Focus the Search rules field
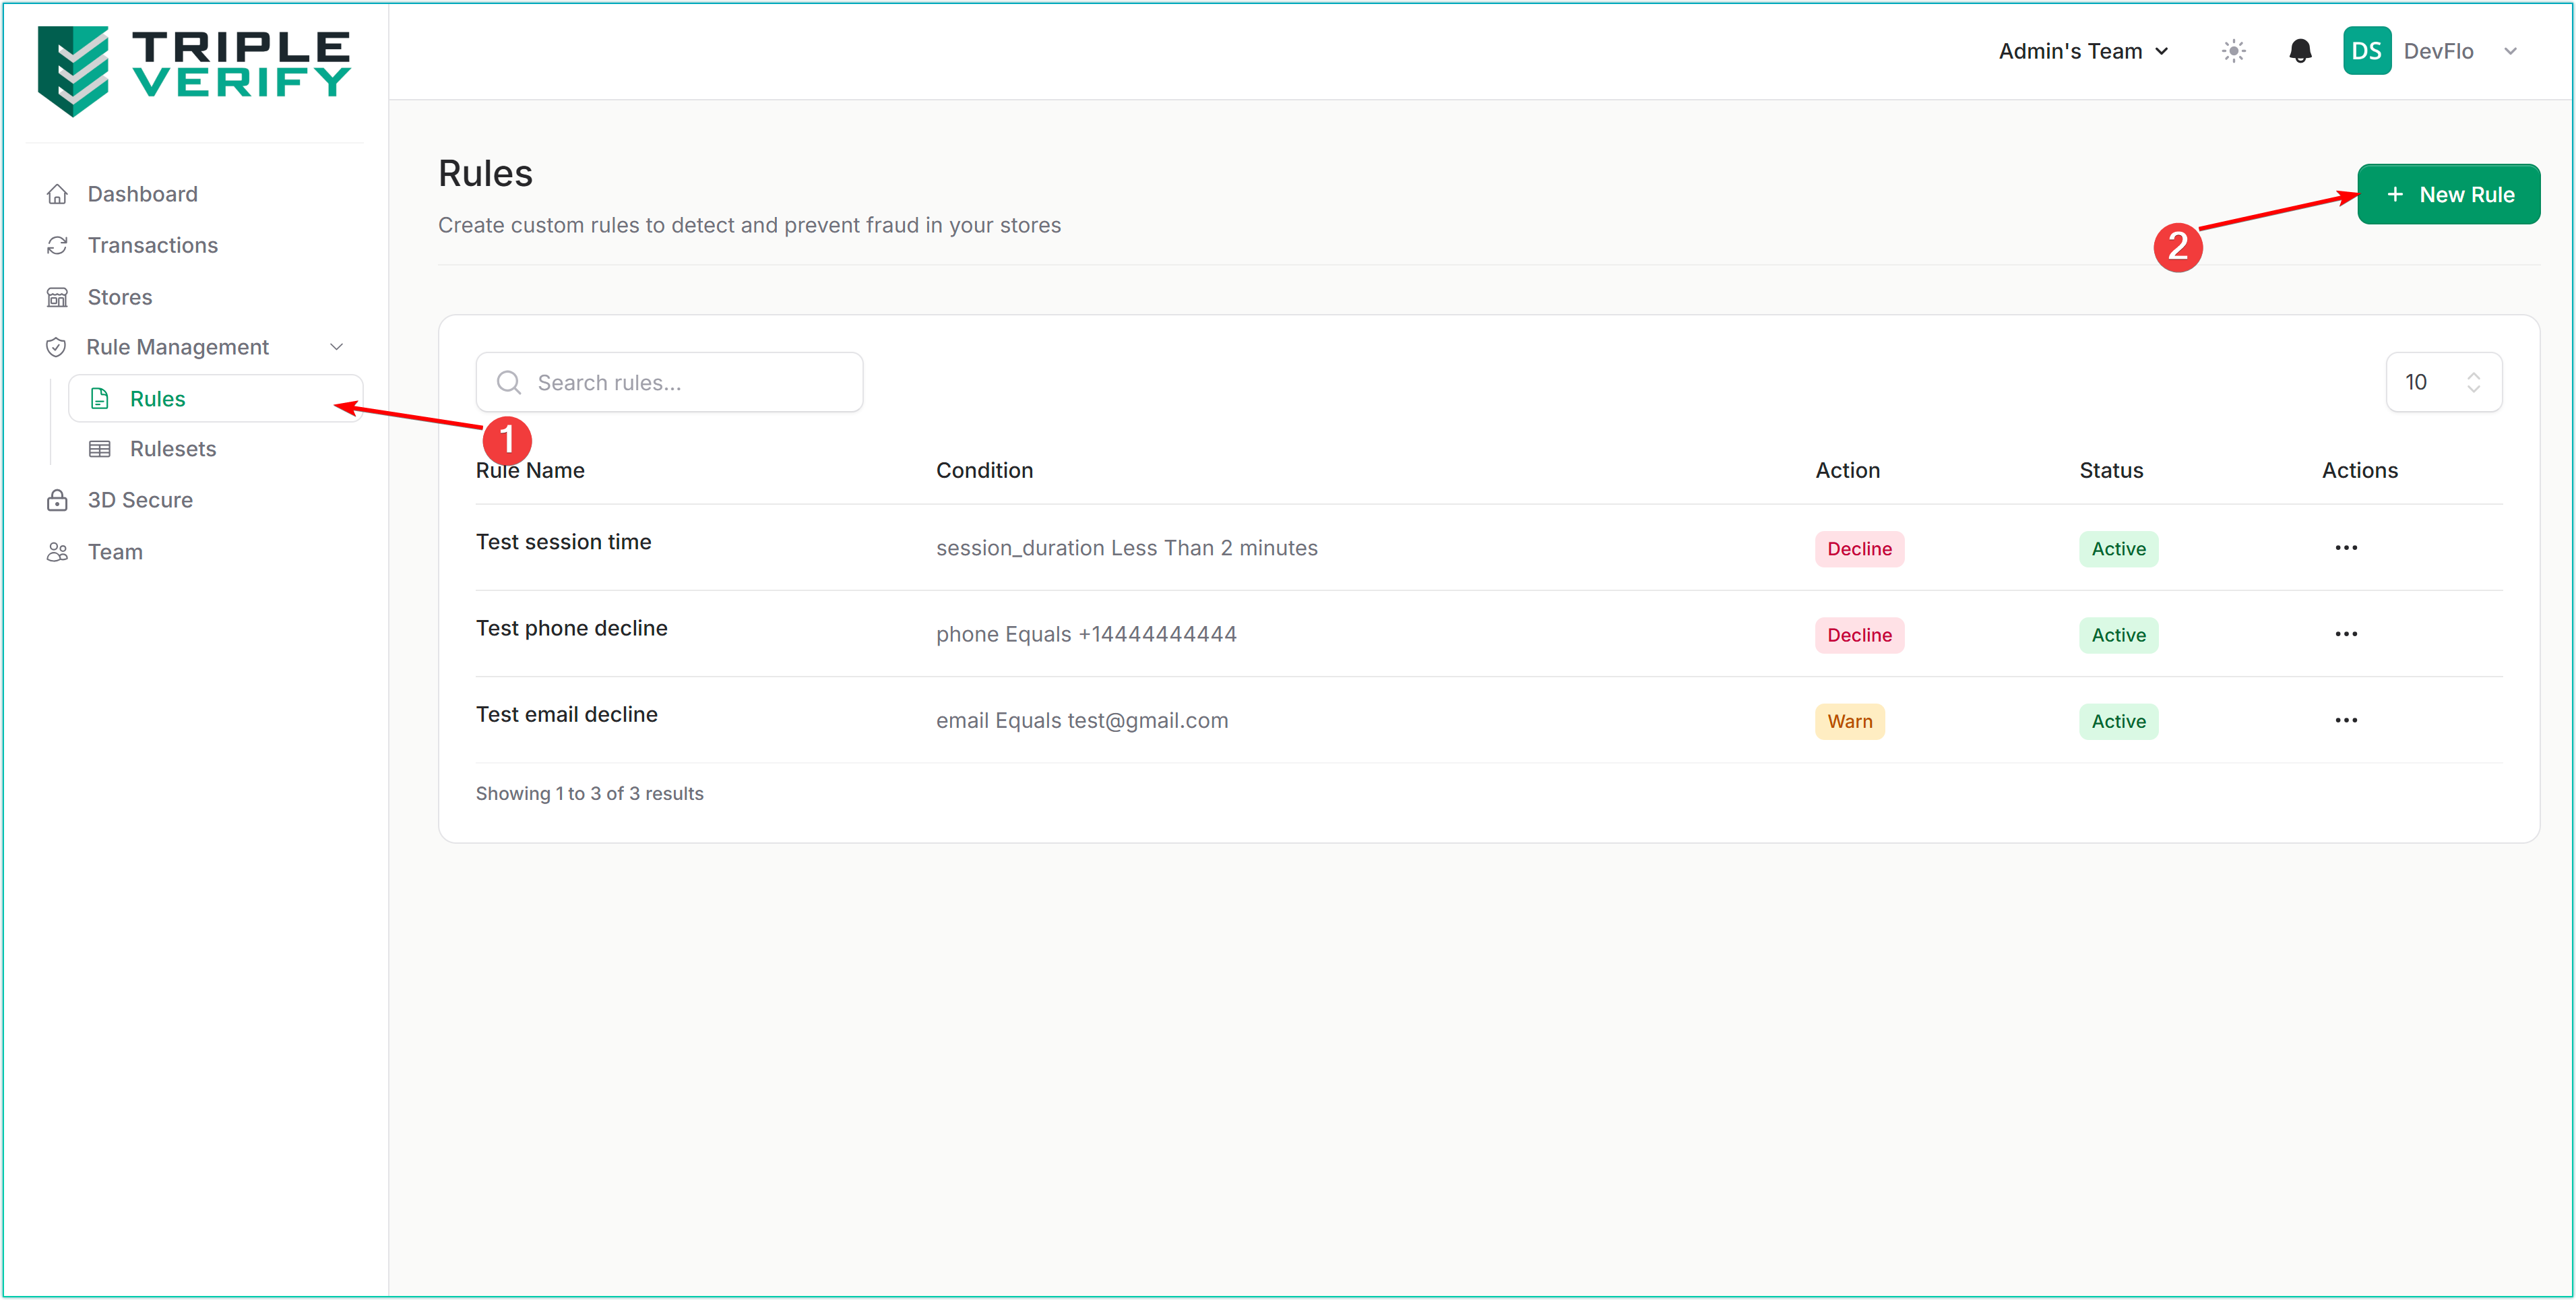Screen dimensions: 2576x1300 point(690,383)
